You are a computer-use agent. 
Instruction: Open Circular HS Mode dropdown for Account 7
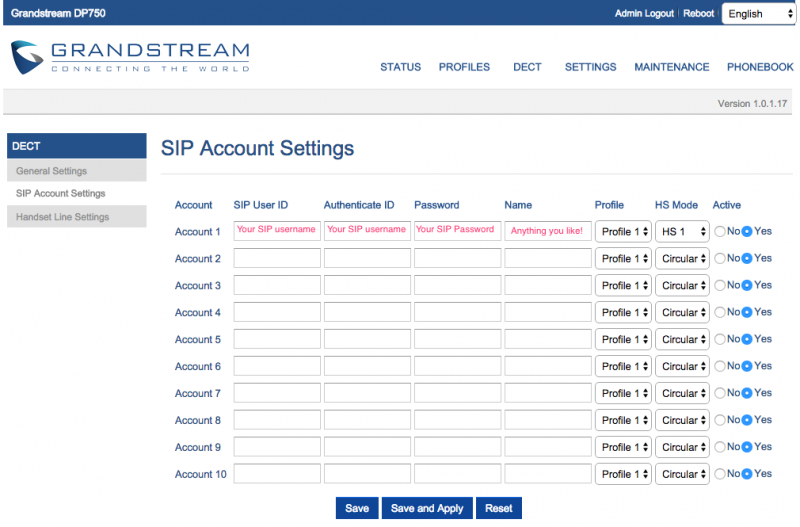682,393
